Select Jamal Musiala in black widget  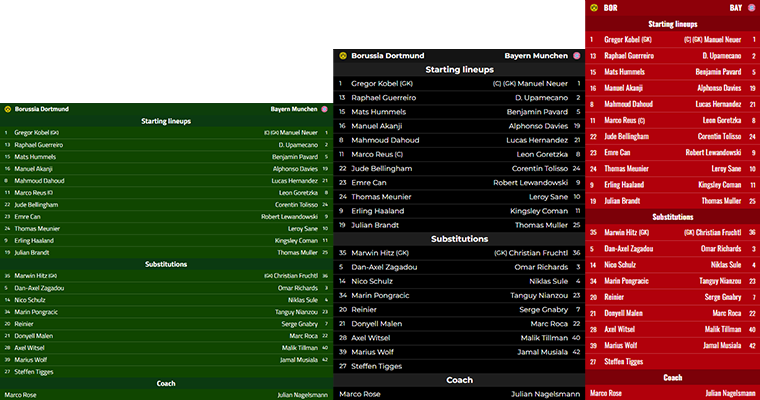pyautogui.click(x=542, y=352)
